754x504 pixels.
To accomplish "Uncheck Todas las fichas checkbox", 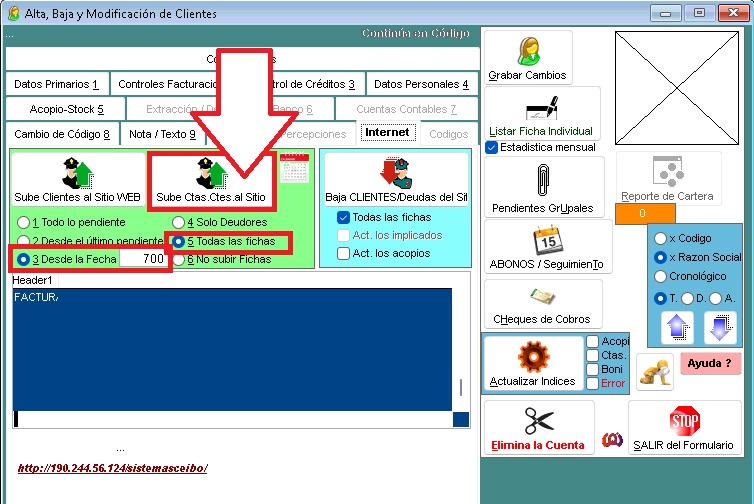I will click(x=343, y=217).
